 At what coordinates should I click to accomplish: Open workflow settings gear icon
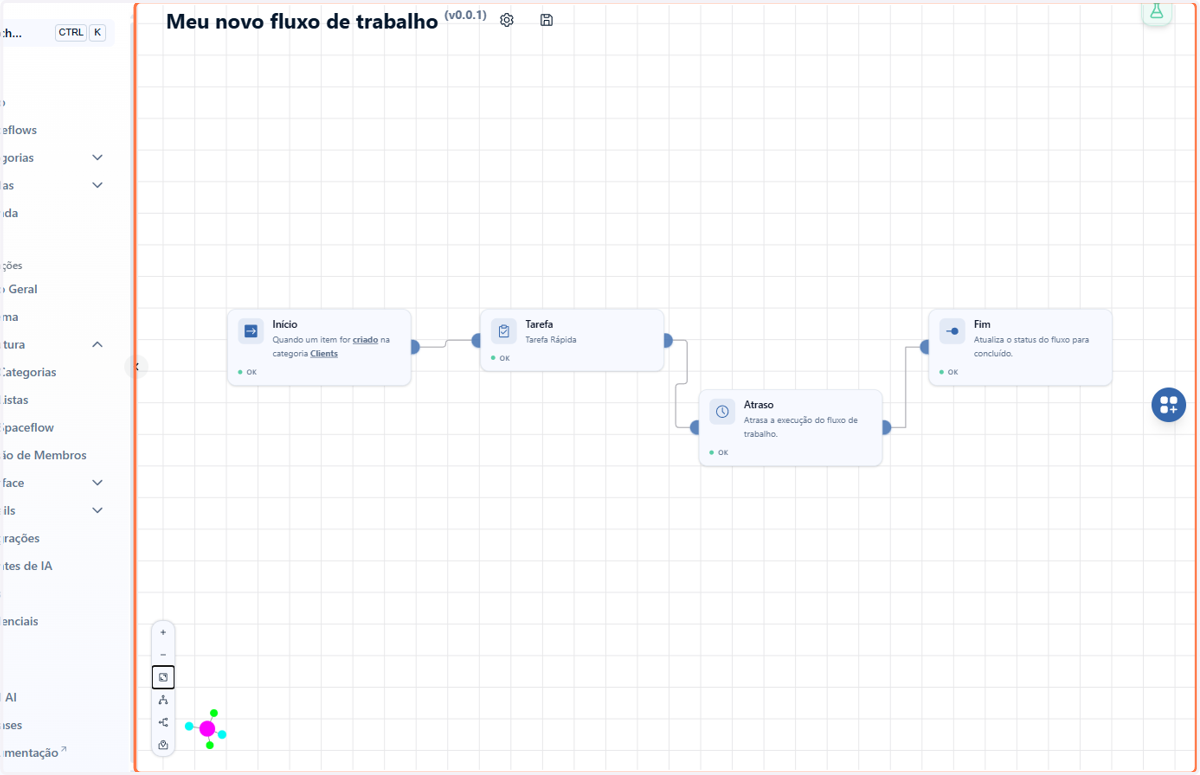[x=507, y=20]
